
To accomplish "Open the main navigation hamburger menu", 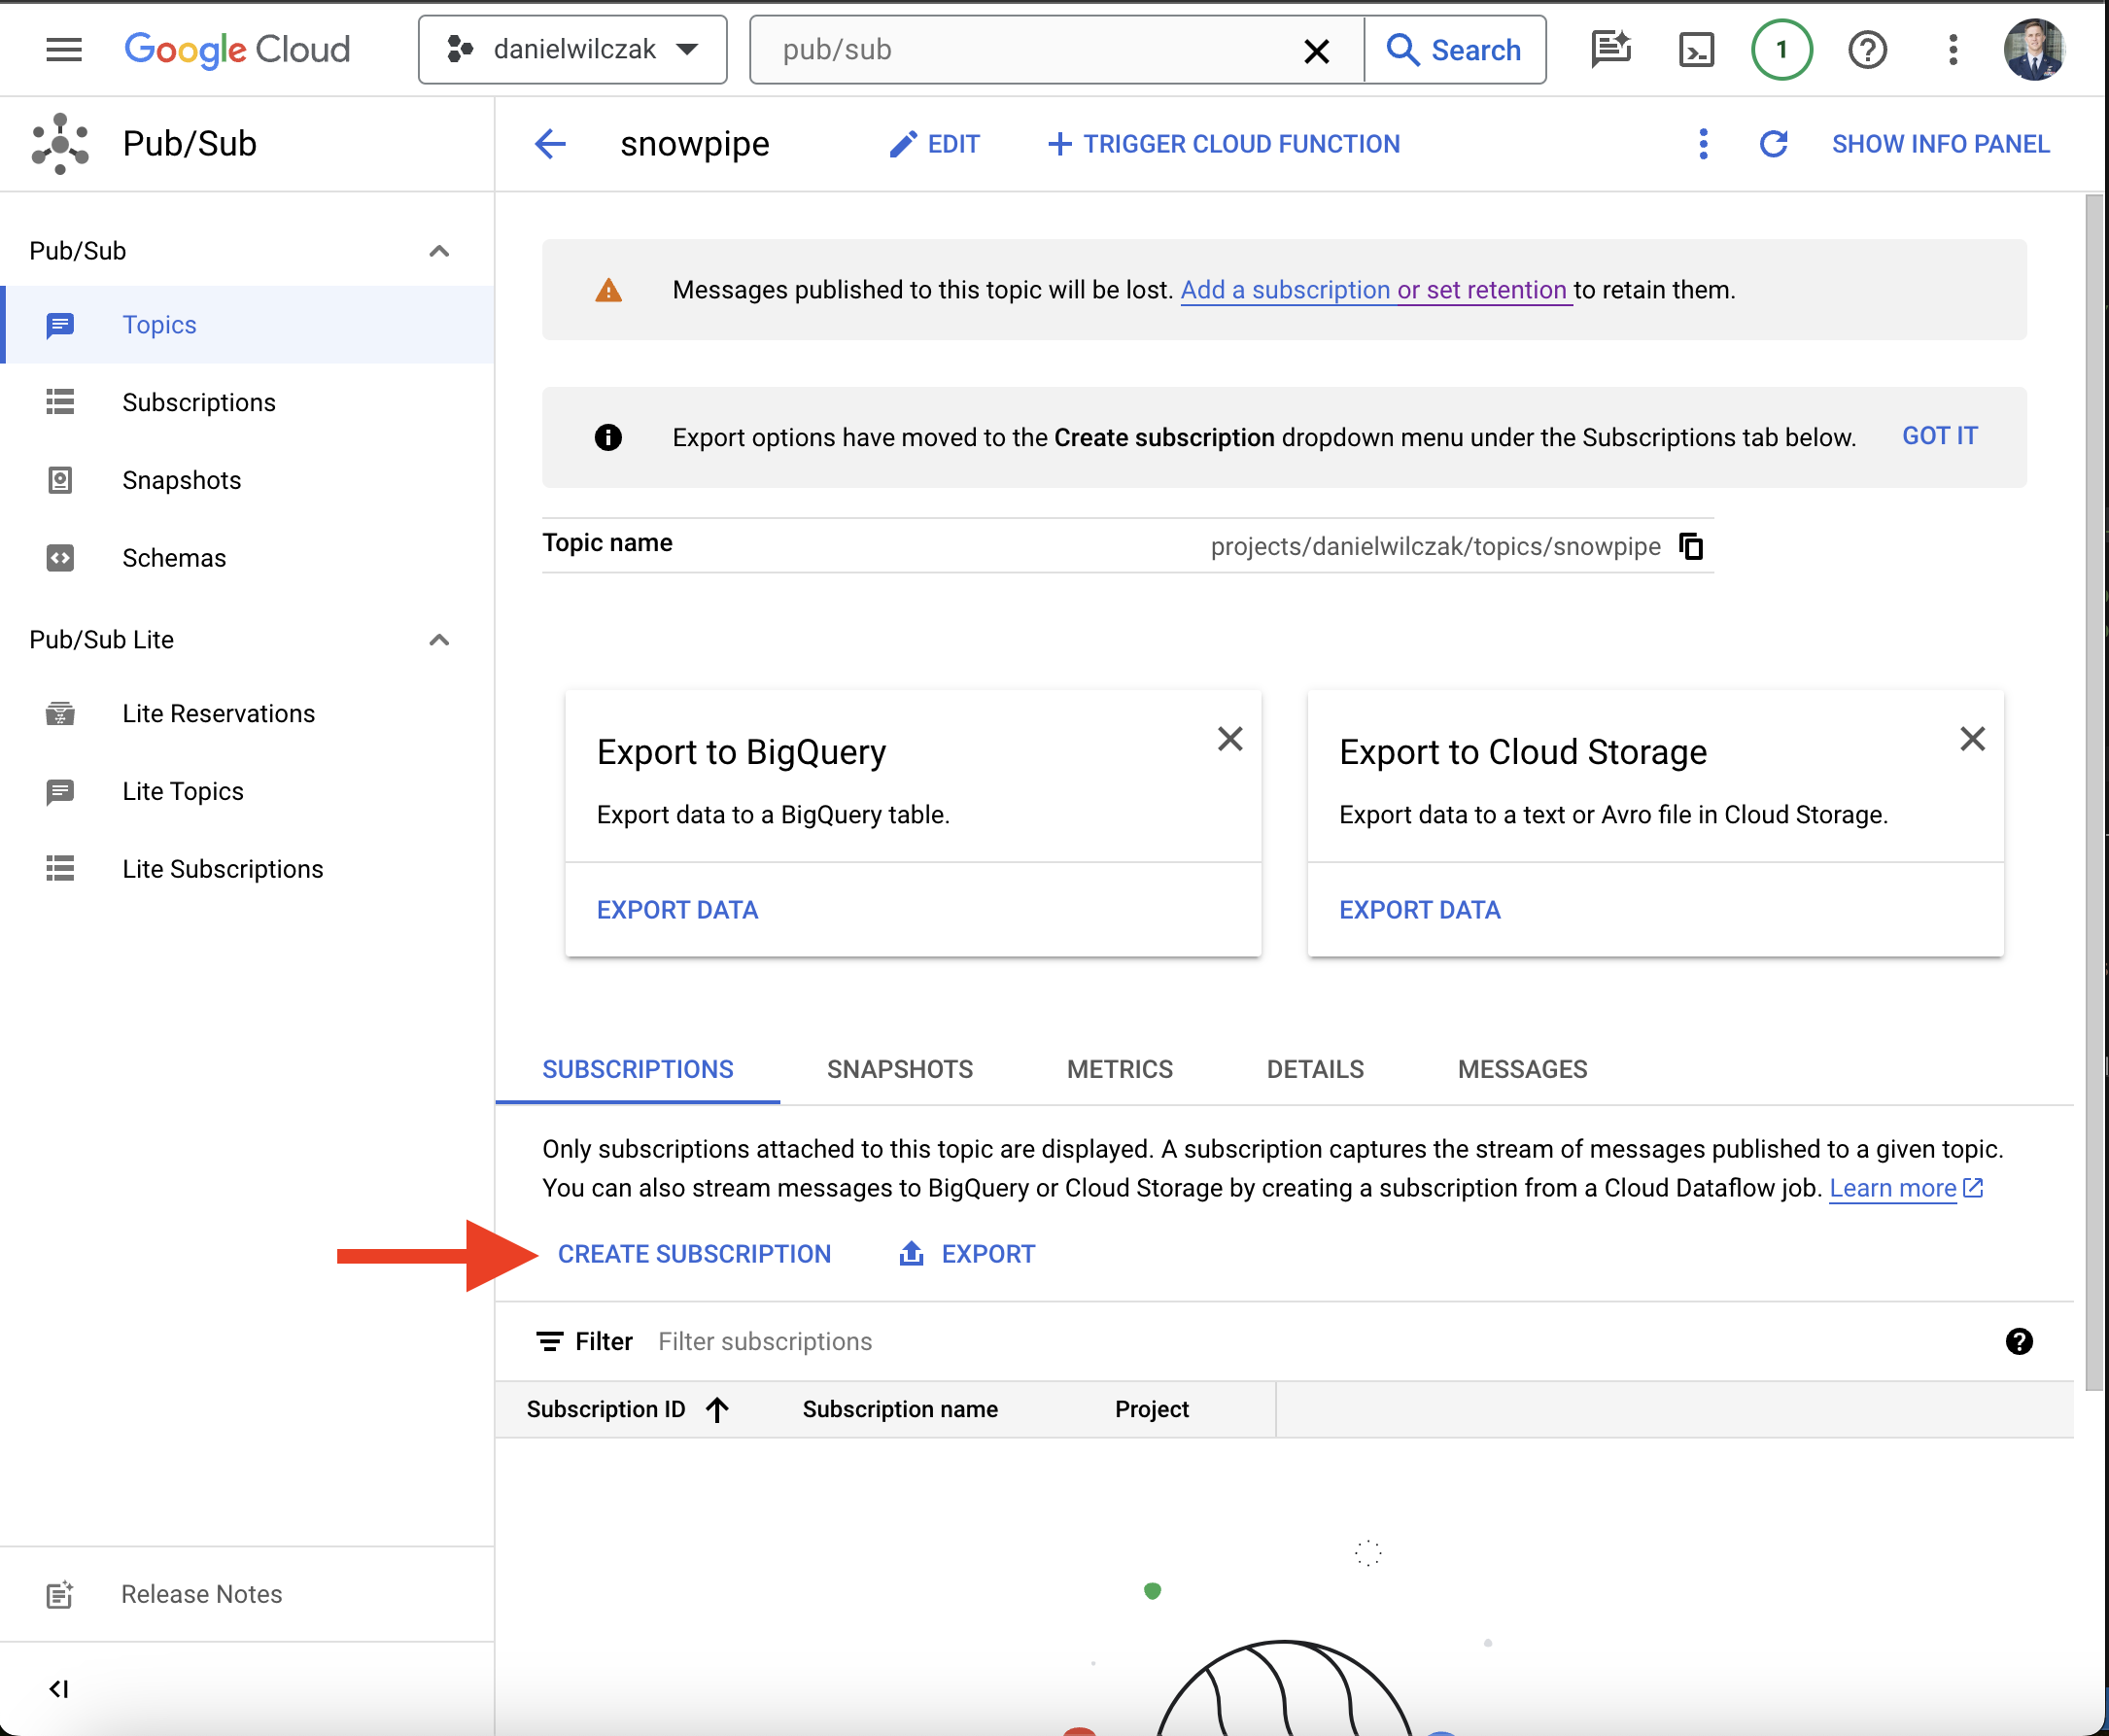I will tap(64, 49).
